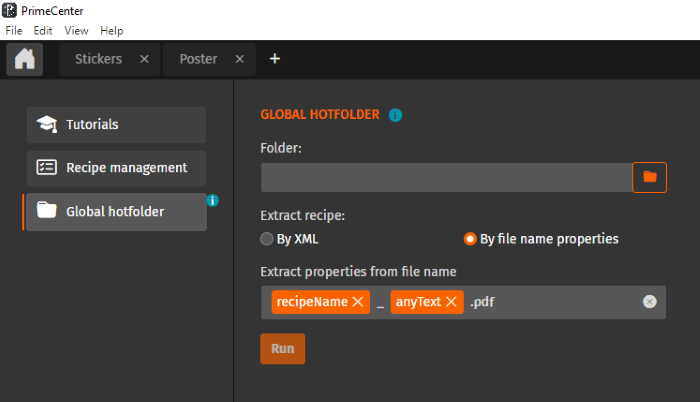Click the Extract properties from file name label

(x=358, y=272)
